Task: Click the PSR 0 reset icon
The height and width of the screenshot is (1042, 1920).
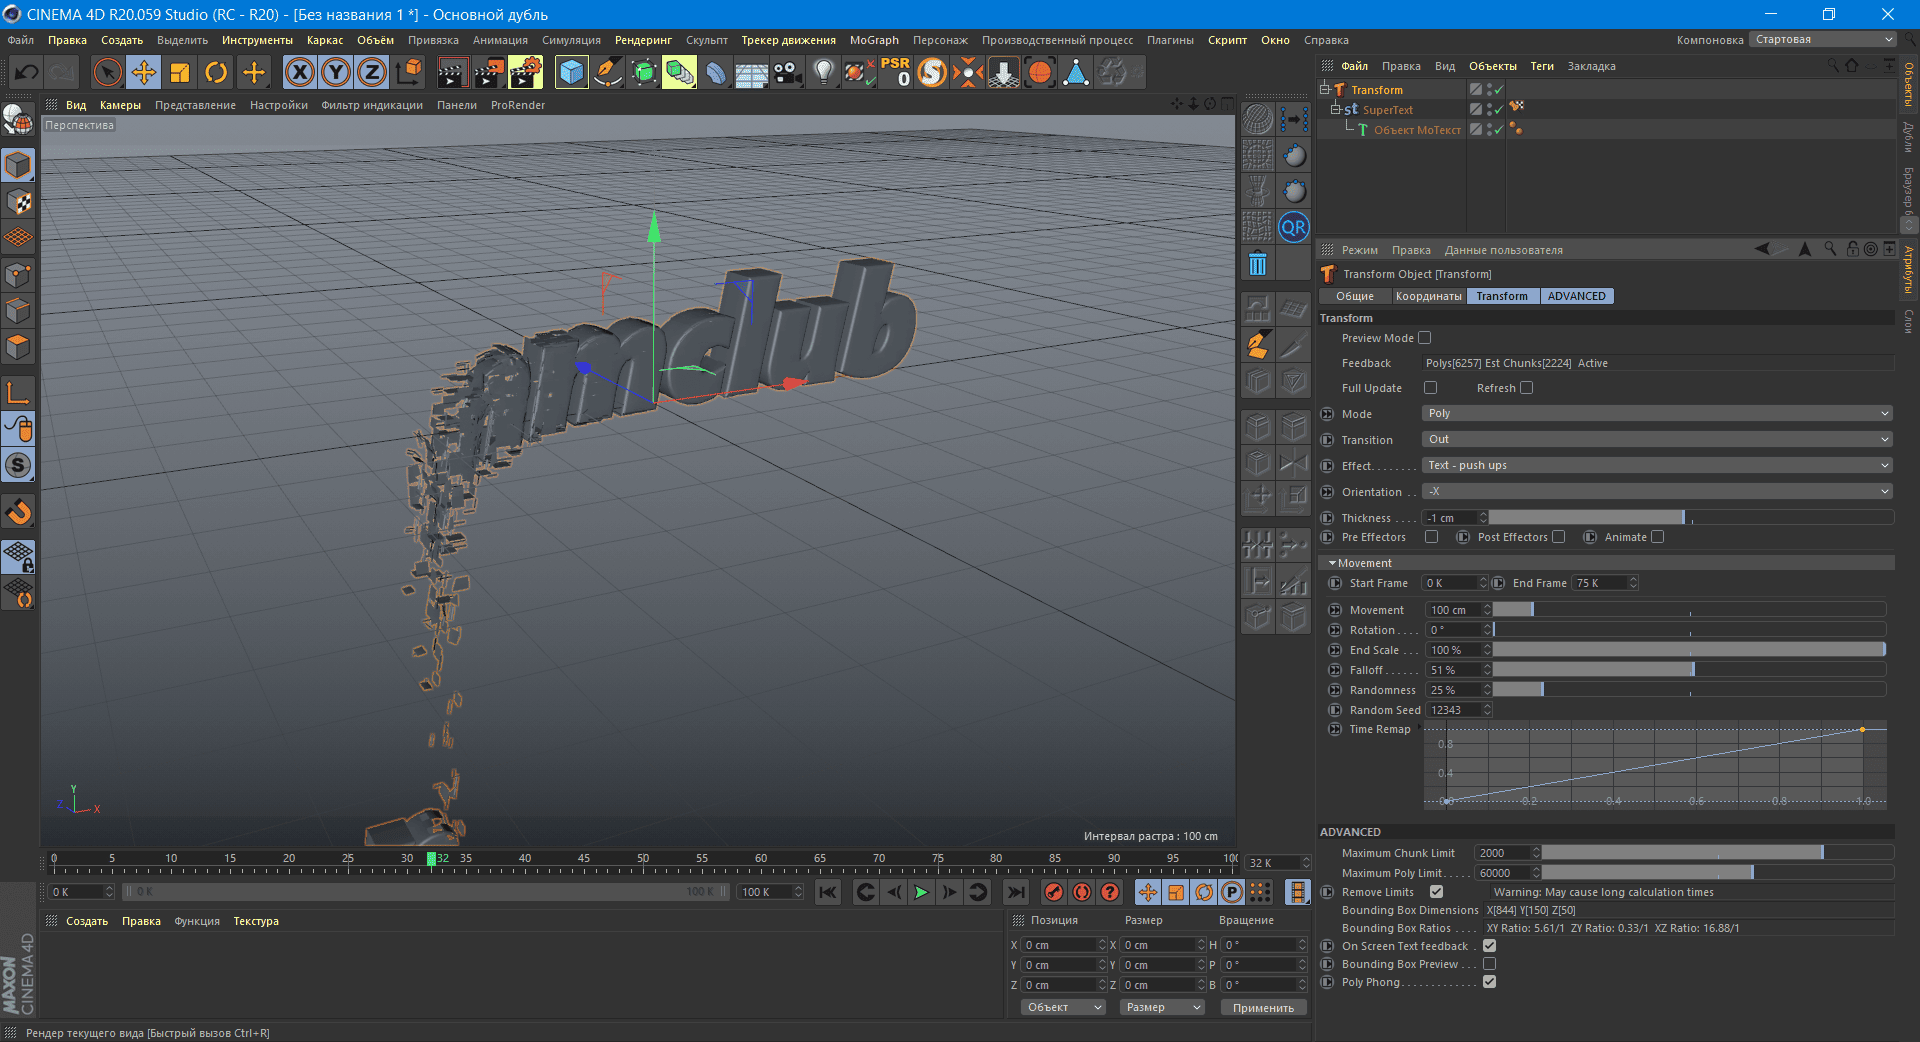Action: [x=895, y=72]
